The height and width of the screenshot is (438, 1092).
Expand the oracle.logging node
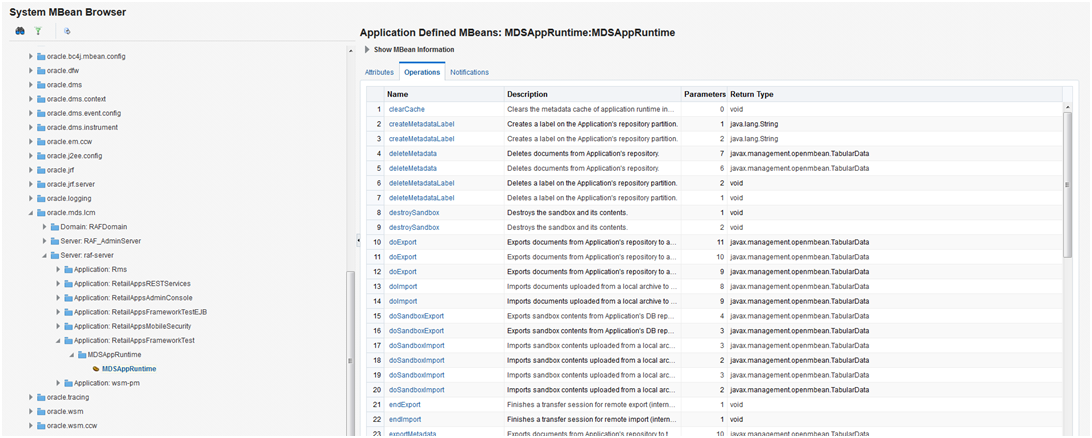31,198
